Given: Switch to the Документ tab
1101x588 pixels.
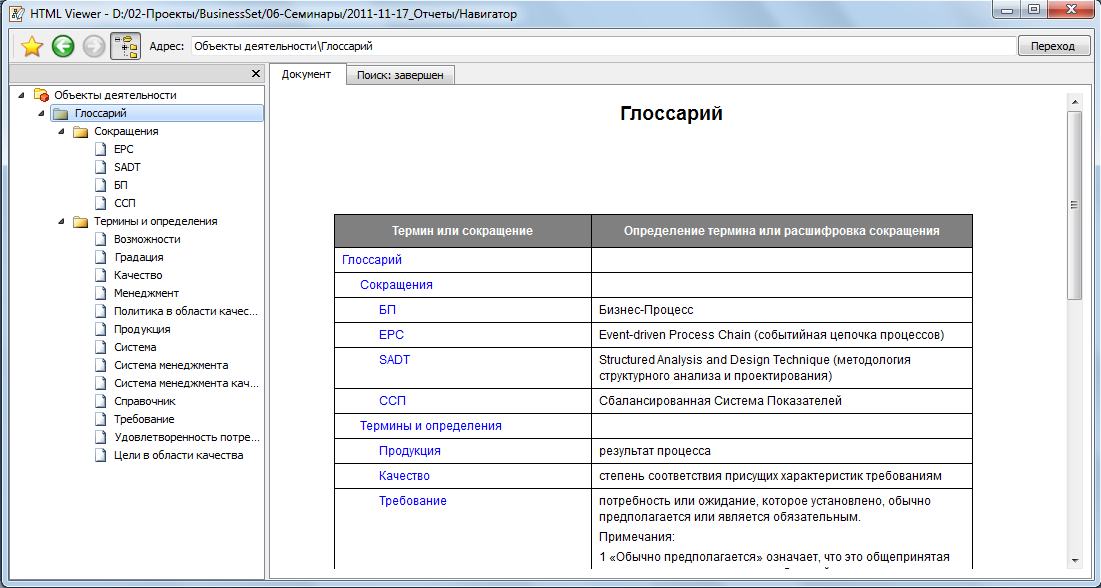Looking at the screenshot, I should [x=306, y=75].
